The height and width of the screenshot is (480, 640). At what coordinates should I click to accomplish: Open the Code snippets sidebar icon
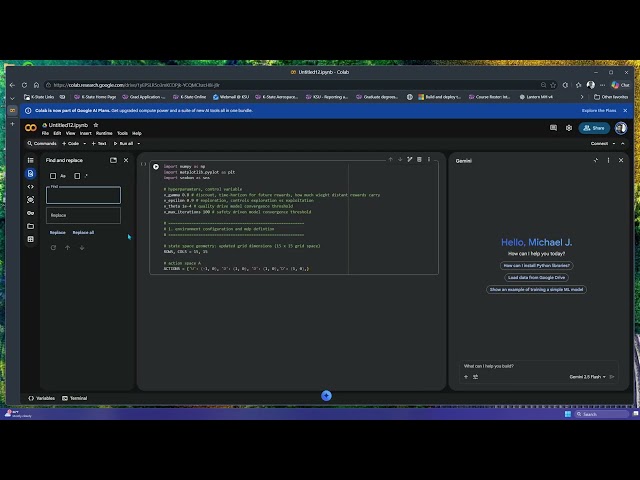pyautogui.click(x=31, y=187)
